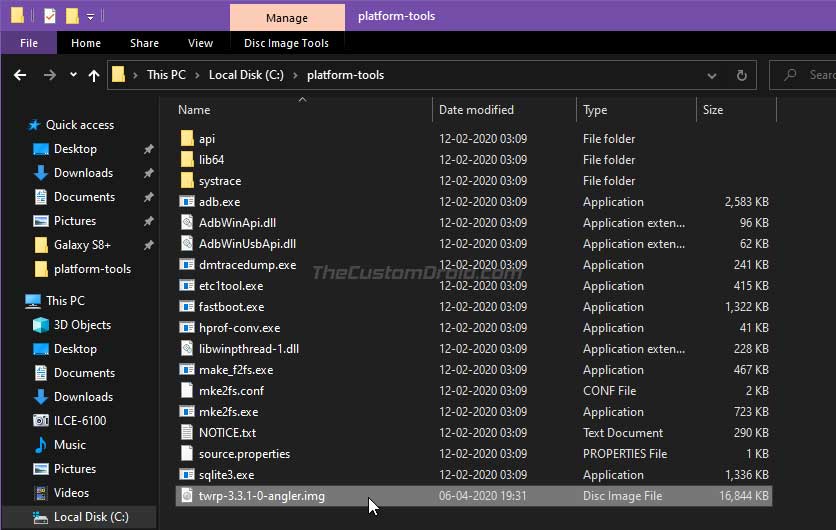The height and width of the screenshot is (530, 836).
Task: Click the 16,844 KB size value
Action: [744, 496]
